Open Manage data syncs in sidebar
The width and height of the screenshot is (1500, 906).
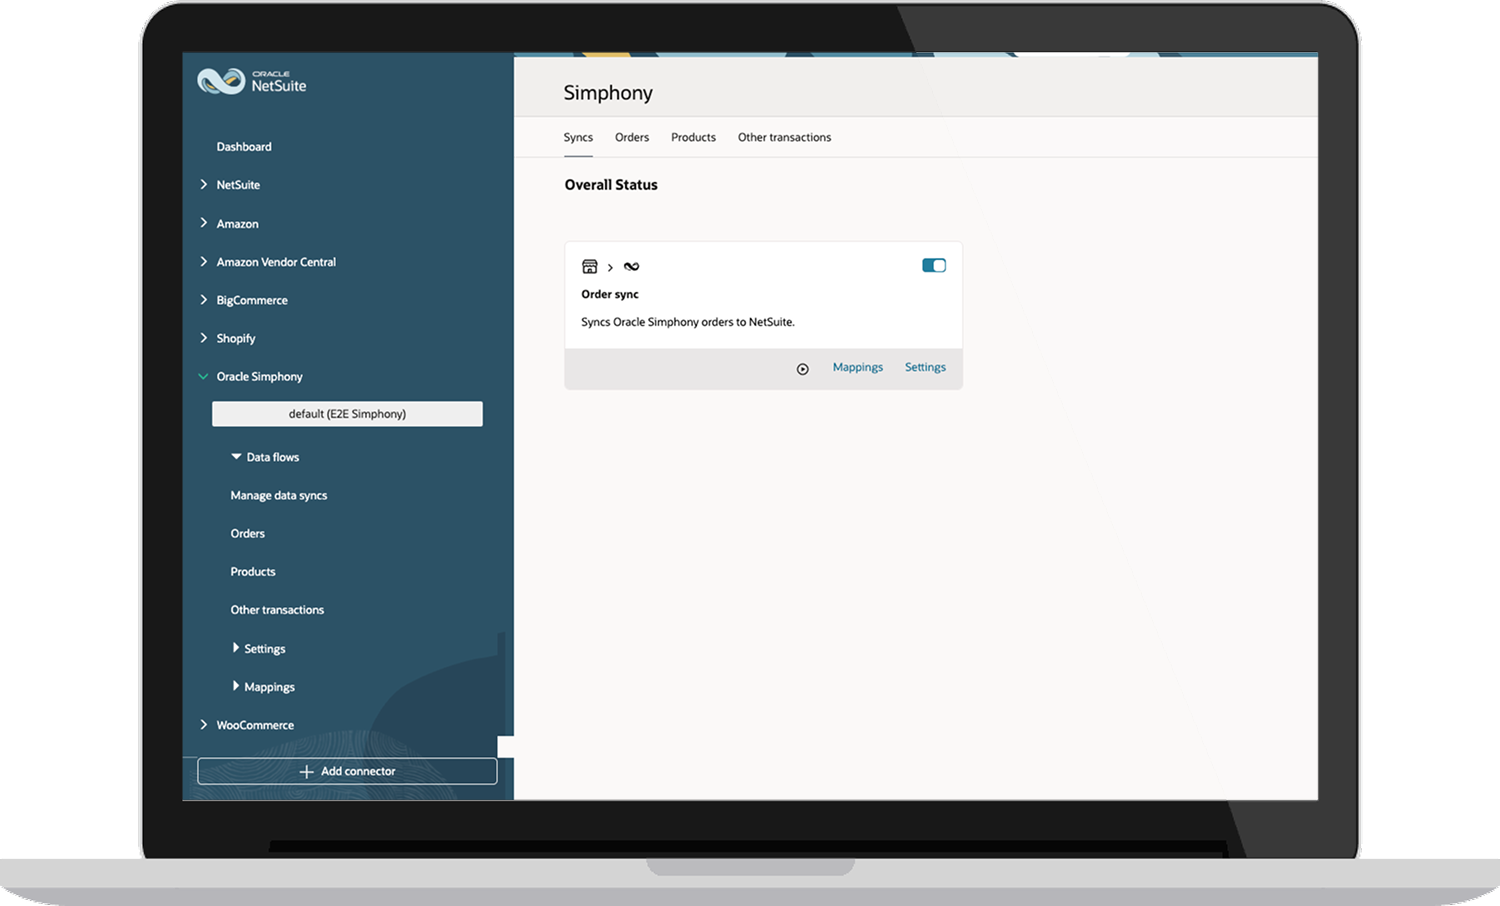click(279, 496)
